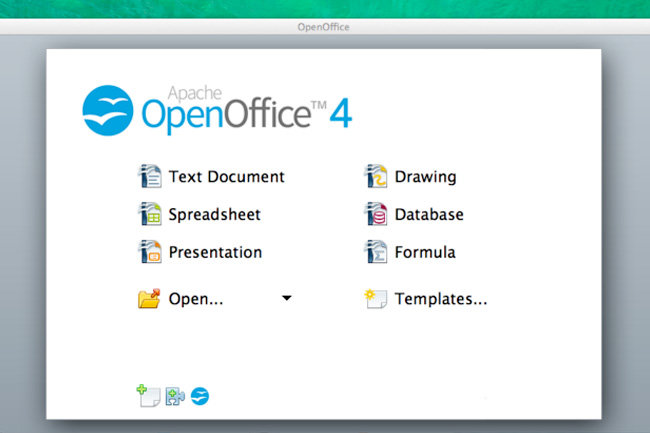Start a new Drawing via its label
Image resolution: width=650 pixels, height=433 pixels.
(x=425, y=177)
